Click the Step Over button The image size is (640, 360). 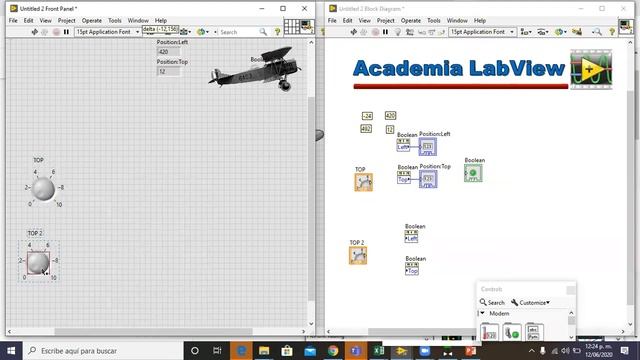[x=431, y=32]
